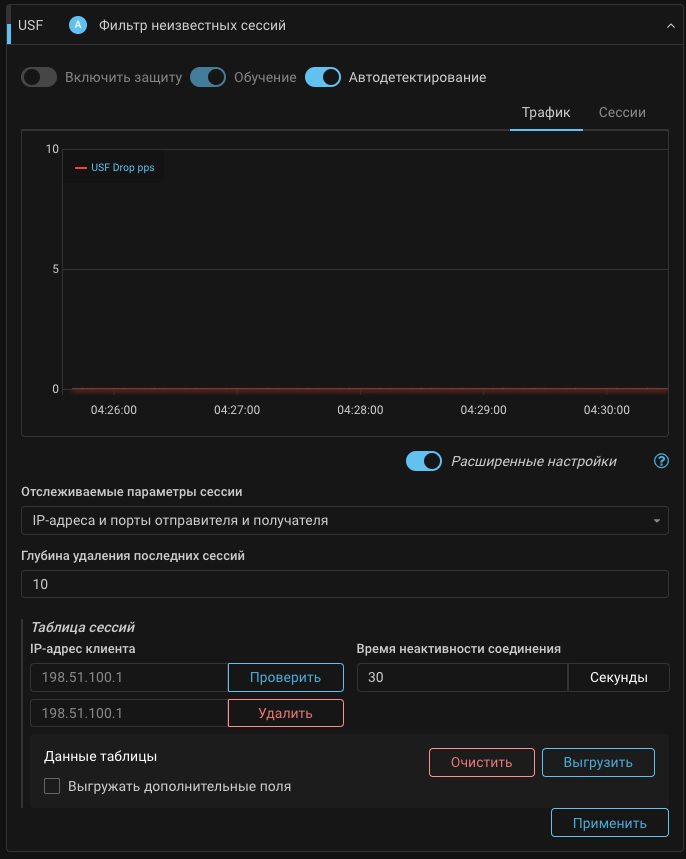Check "Выгружать дополнительные поля" checkbox
Viewport: 686px width, 859px height.
pos(52,787)
